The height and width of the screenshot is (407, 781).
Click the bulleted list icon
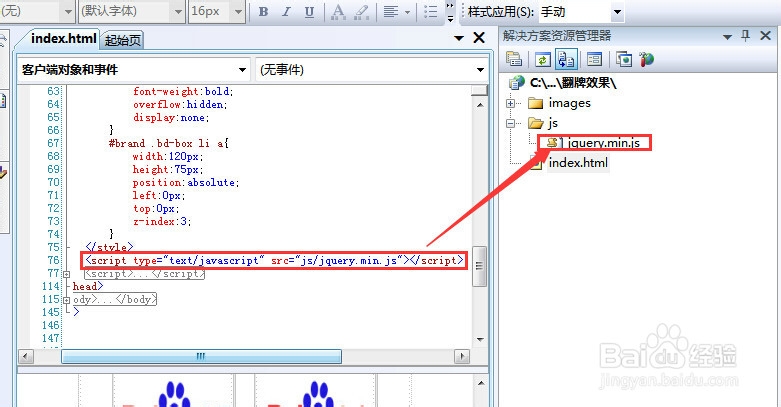click(x=430, y=11)
